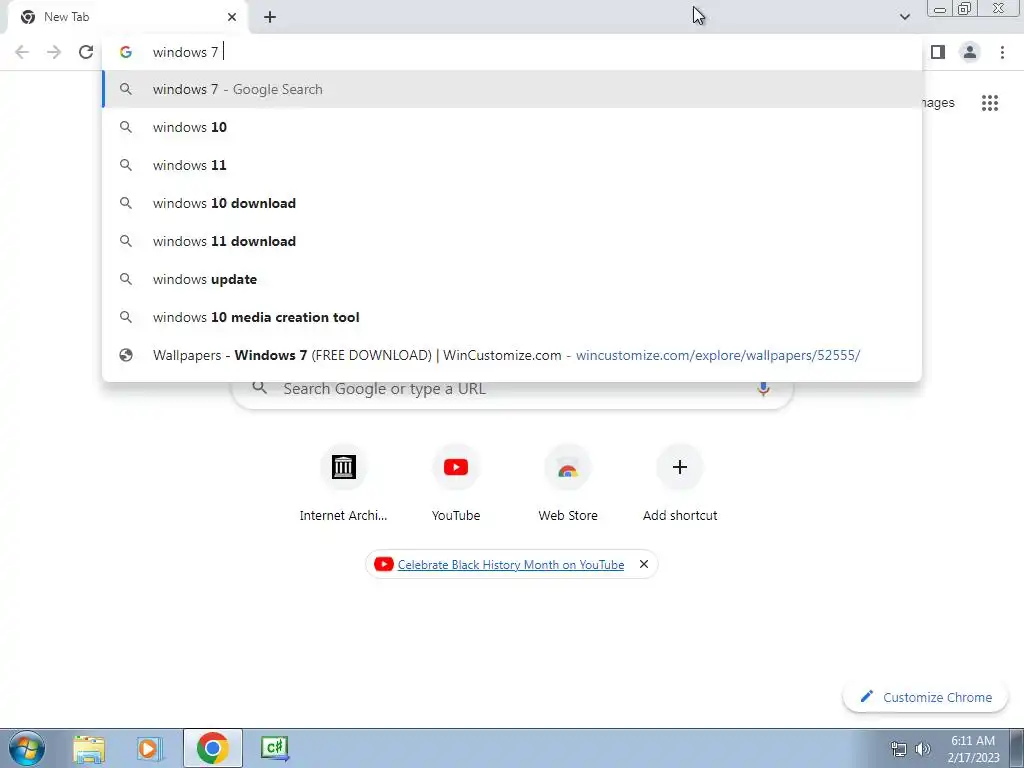Viewport: 1024px width, 768px height.
Task: Launch Windows Media Player from the taskbar
Action: click(149, 748)
